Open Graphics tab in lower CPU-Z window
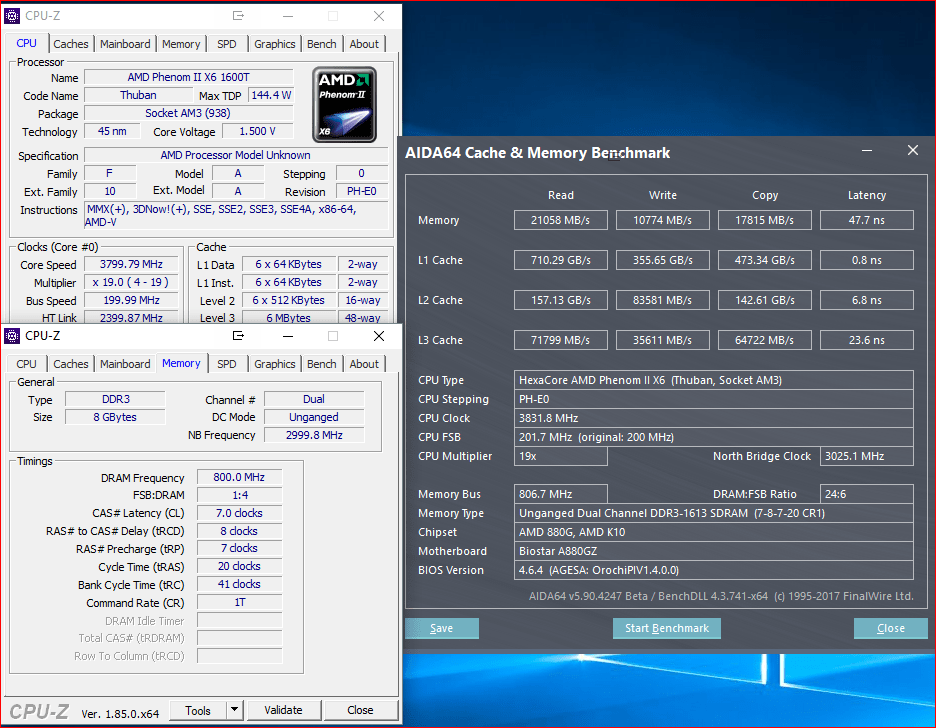This screenshot has height=728, width=936. [275, 364]
